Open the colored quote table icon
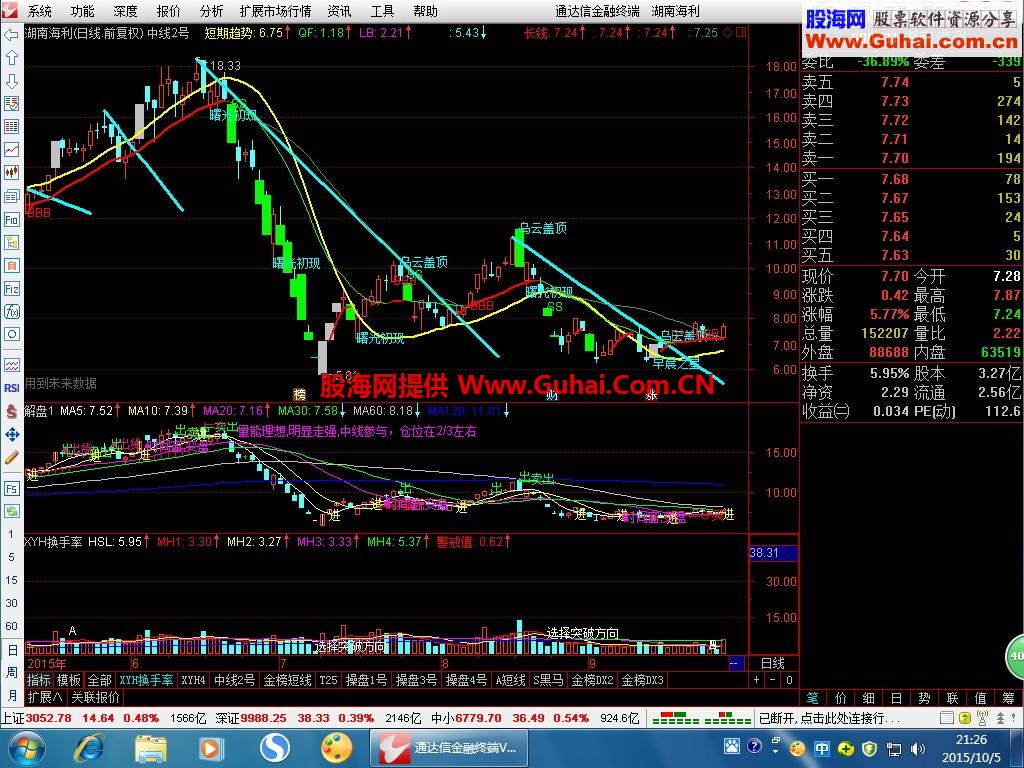Viewport: 1024px width, 768px height. (11, 127)
